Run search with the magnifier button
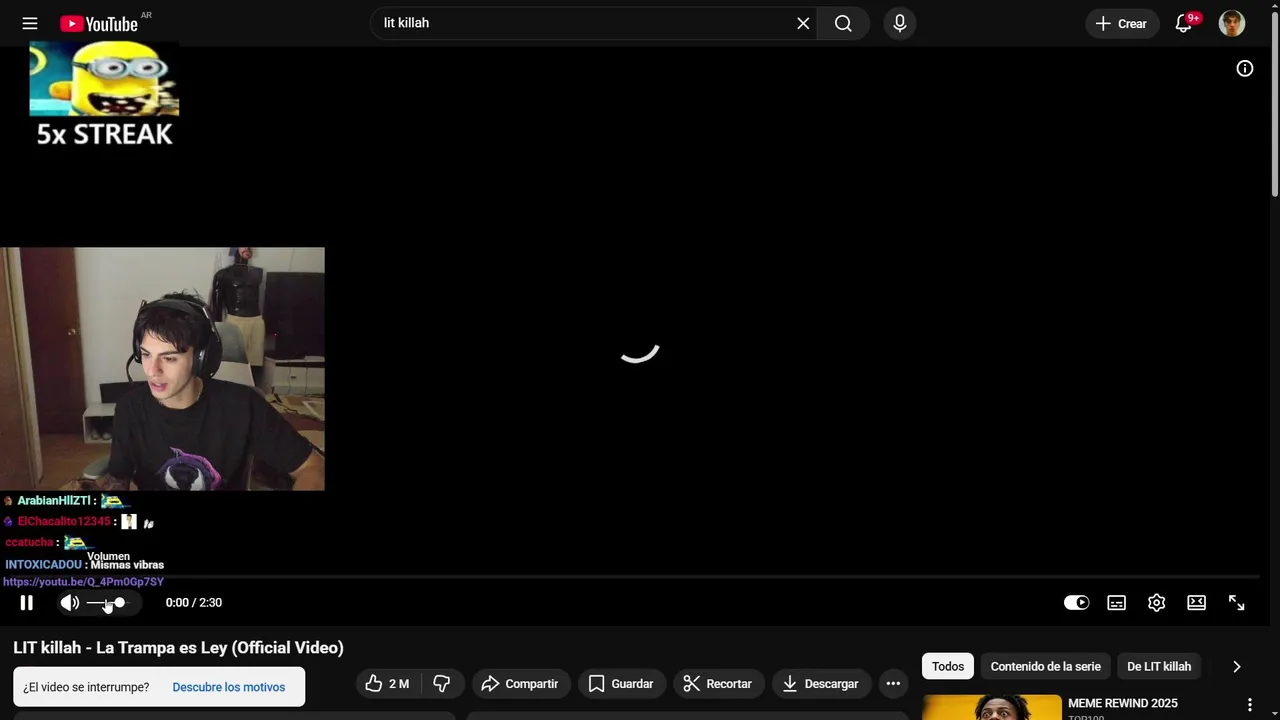This screenshot has height=720, width=1280. [x=843, y=23]
